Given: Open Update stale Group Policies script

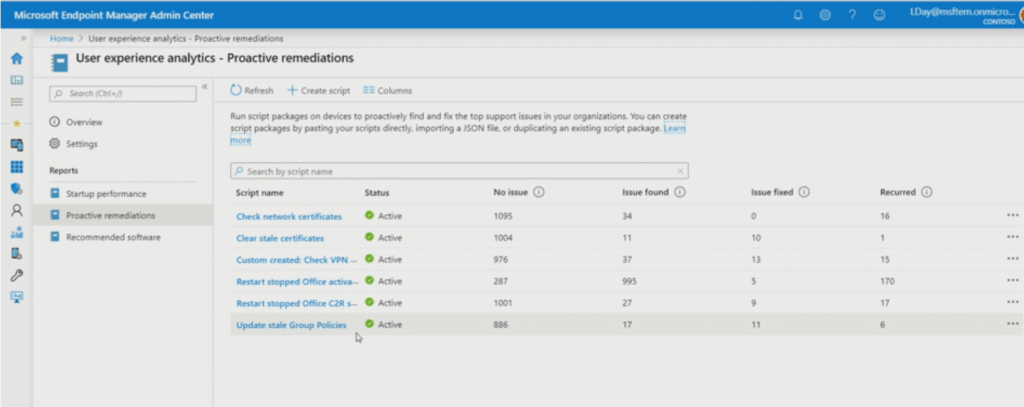Looking at the screenshot, I should pos(291,325).
